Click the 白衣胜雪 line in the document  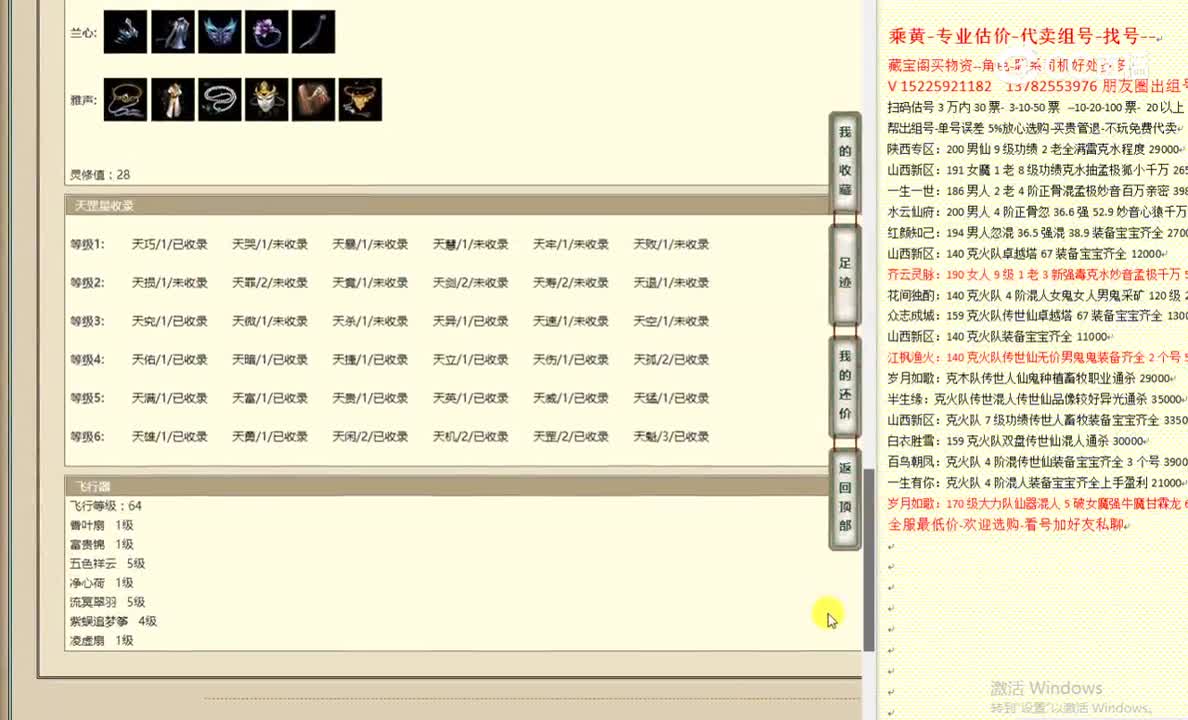pos(1018,440)
